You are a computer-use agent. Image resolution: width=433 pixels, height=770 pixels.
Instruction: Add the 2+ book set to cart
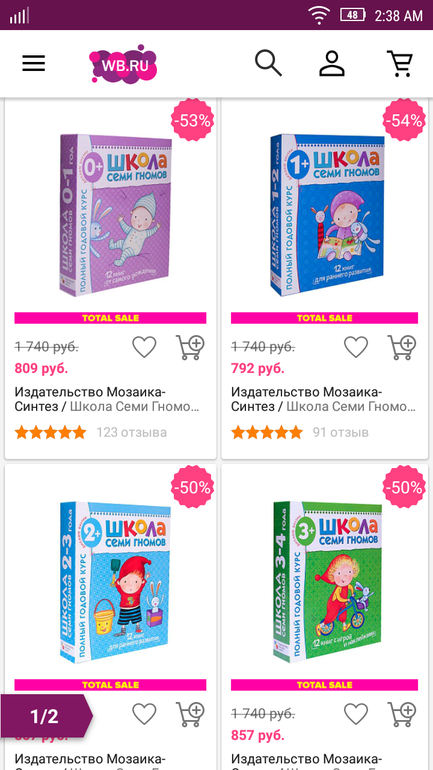(x=190, y=715)
